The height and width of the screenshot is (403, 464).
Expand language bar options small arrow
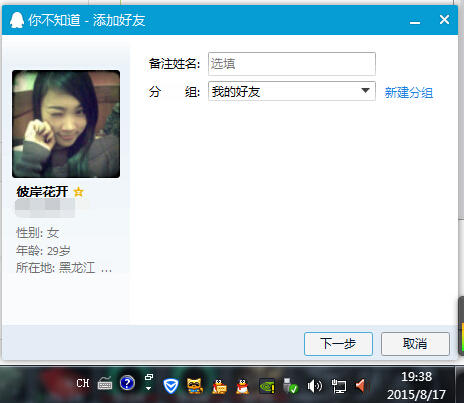click(149, 388)
